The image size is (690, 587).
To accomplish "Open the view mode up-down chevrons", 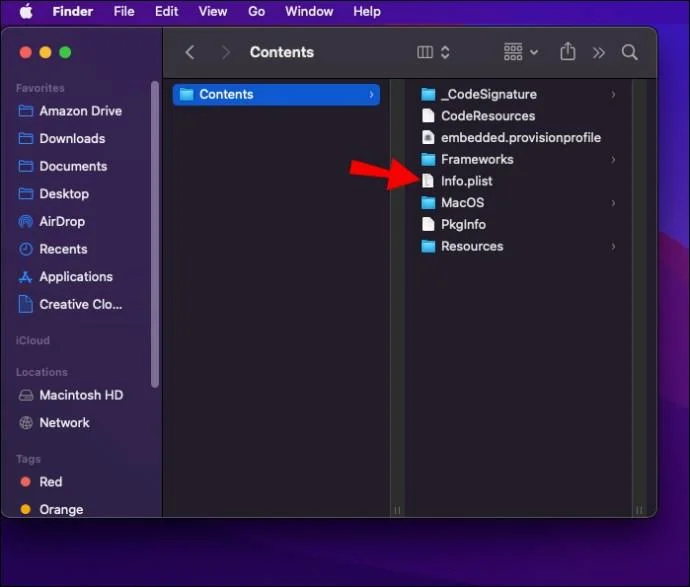I will pos(445,52).
